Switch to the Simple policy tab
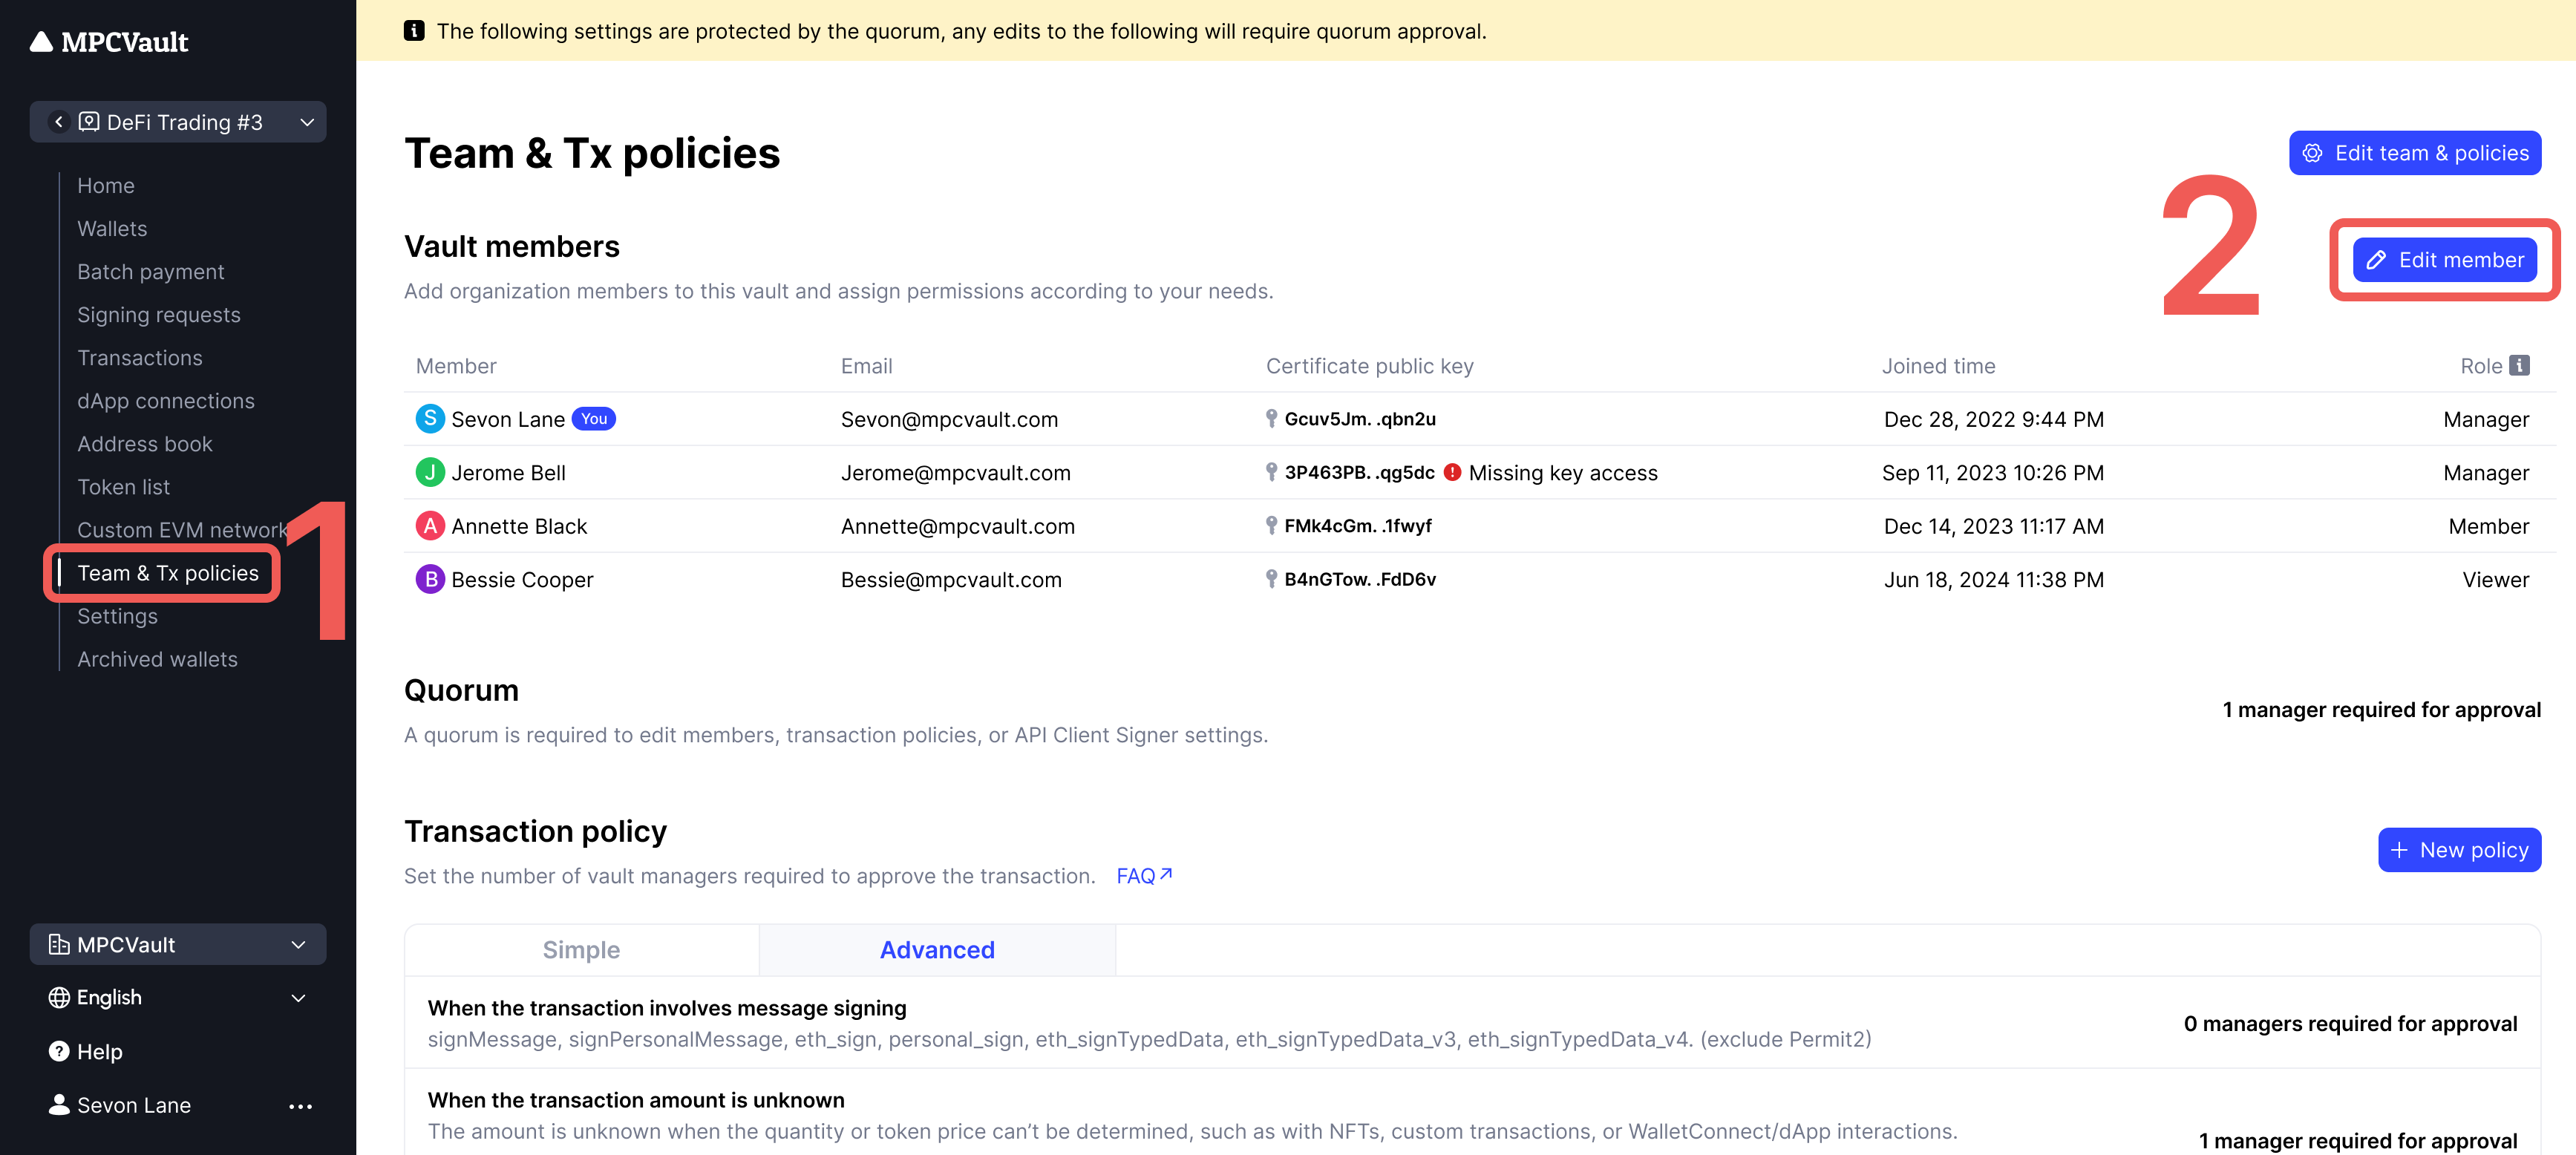 pyautogui.click(x=581, y=949)
